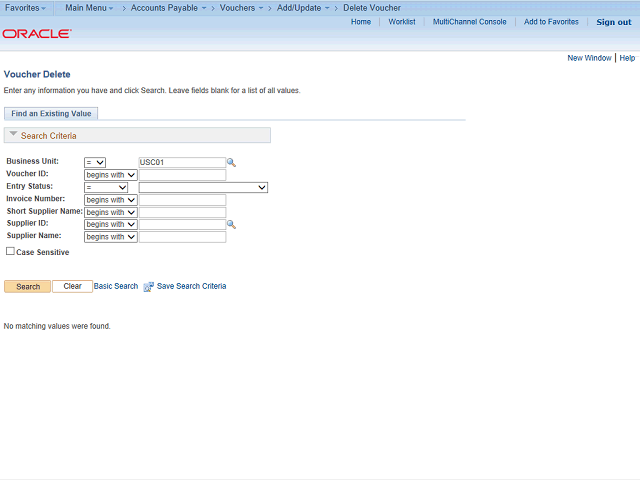
Task: Open MultiChannel Console link
Action: (x=469, y=22)
